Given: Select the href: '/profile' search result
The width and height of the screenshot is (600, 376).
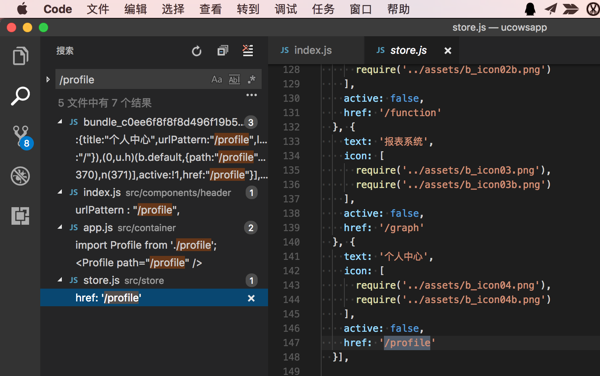Looking at the screenshot, I should click(154, 298).
